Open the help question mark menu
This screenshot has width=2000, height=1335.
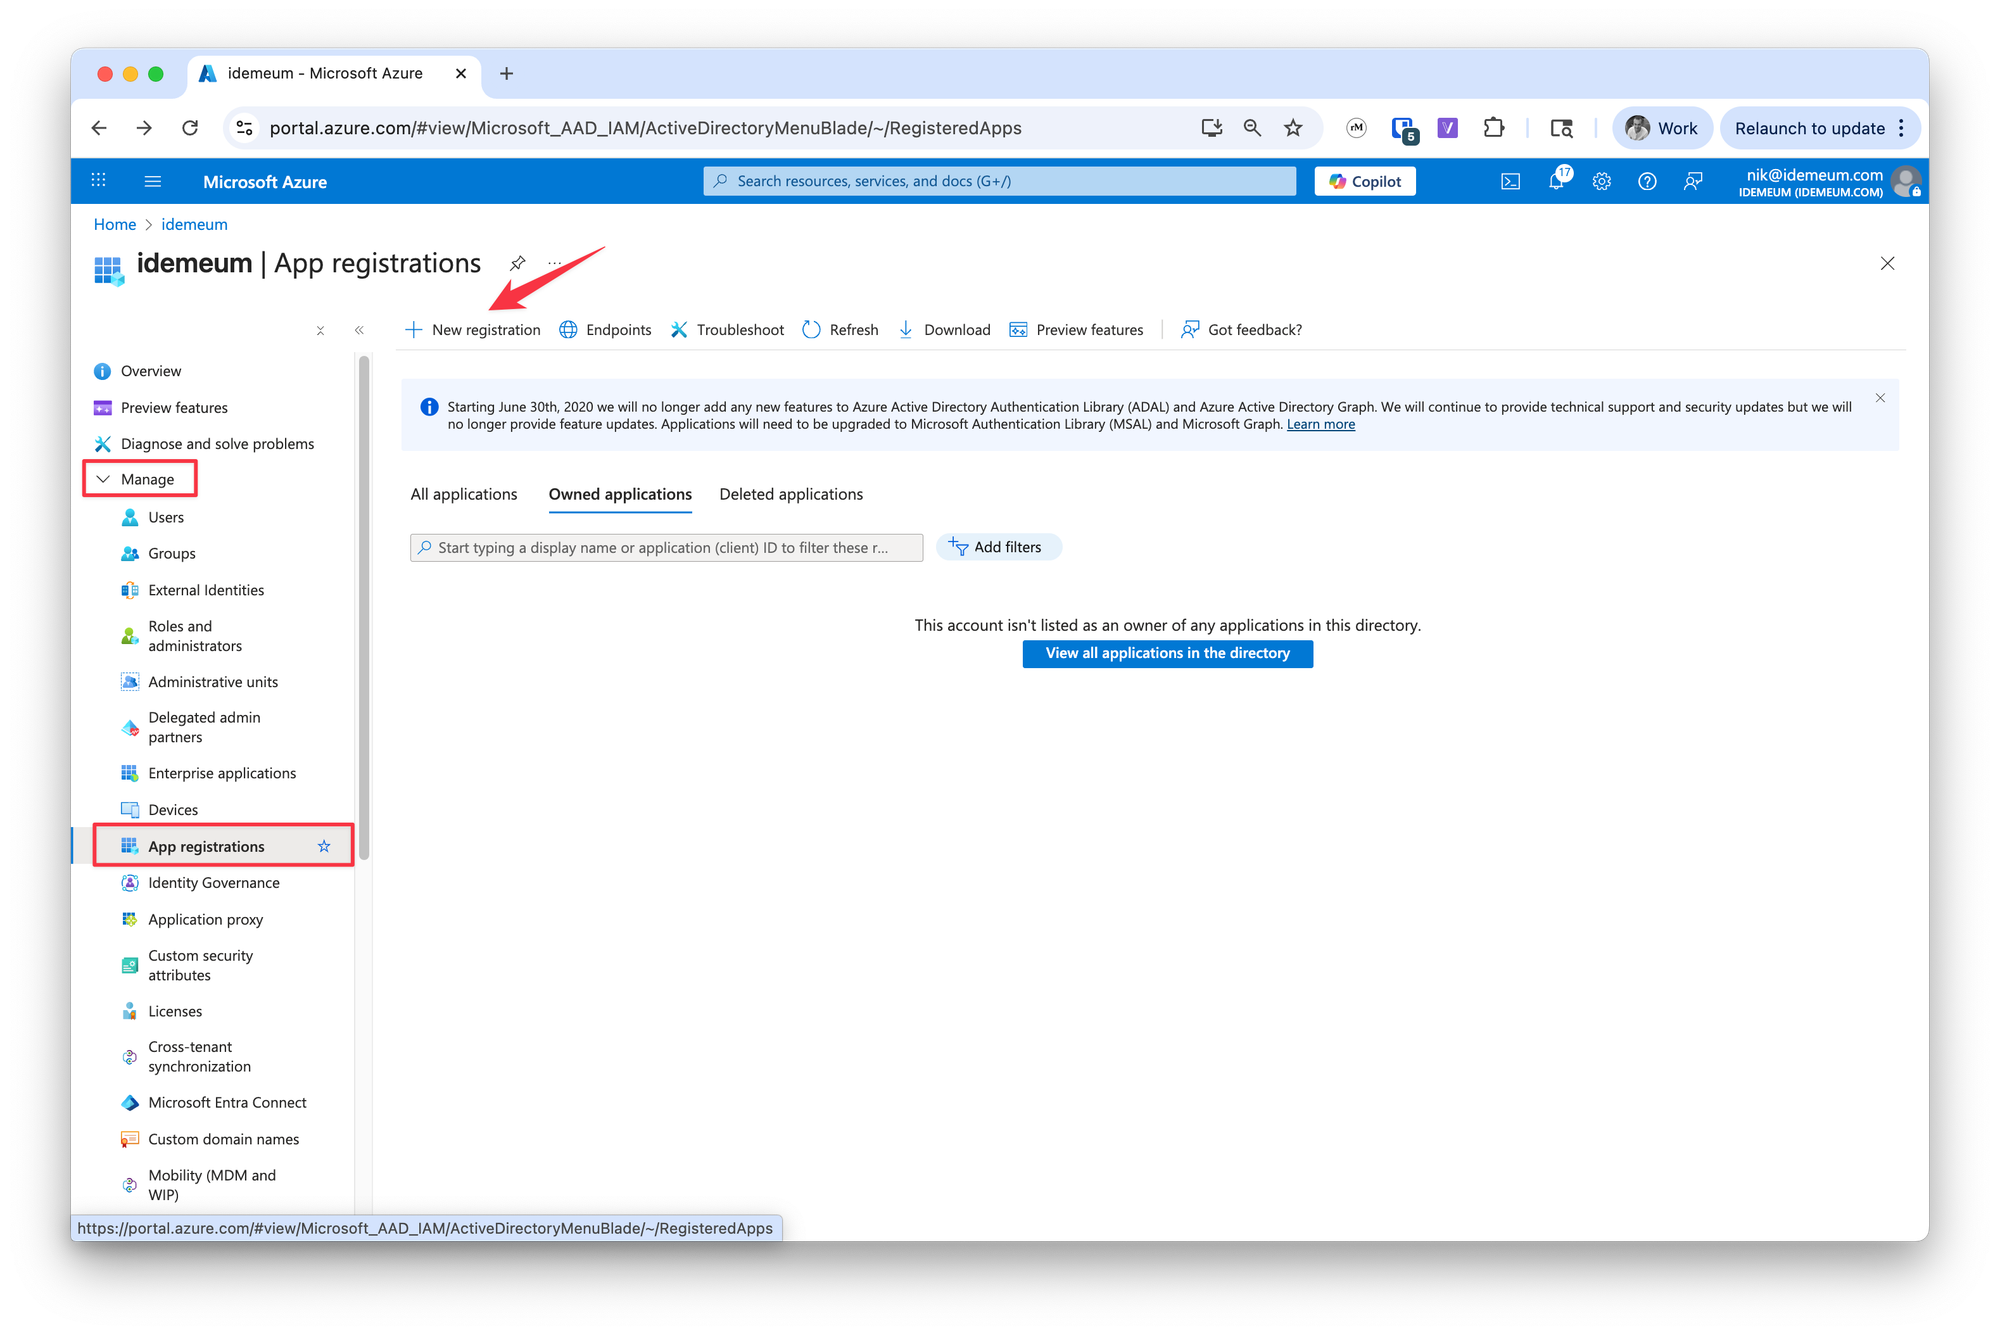point(1647,181)
